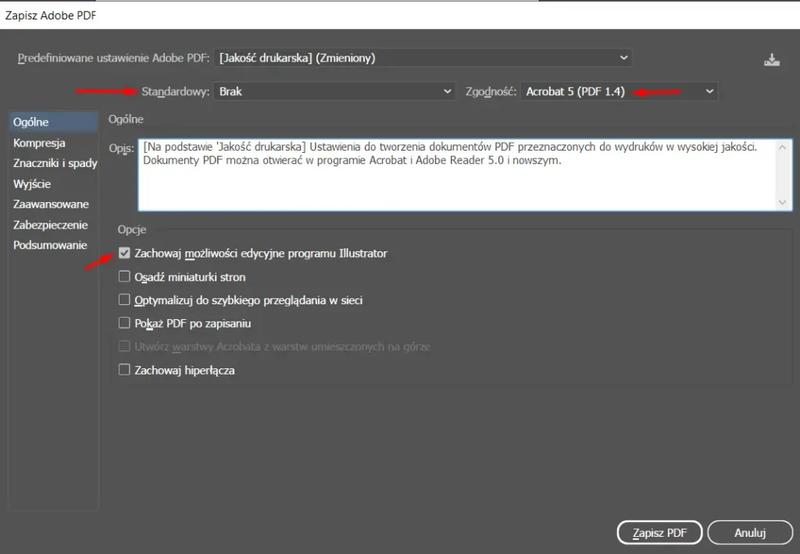Screen dimensions: 800x554
Task: Enable Optymalizuj do szybkiego przeglądania w sieci
Action: point(124,300)
